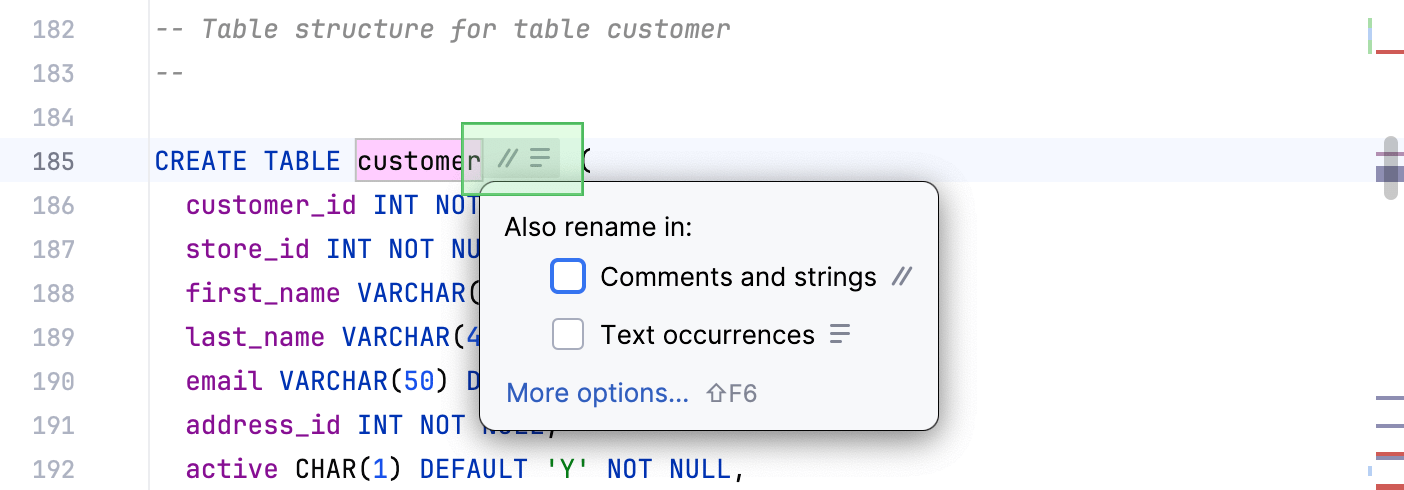Click line number 182 in the gutter
The image size is (1404, 490).
pyautogui.click(x=54, y=29)
